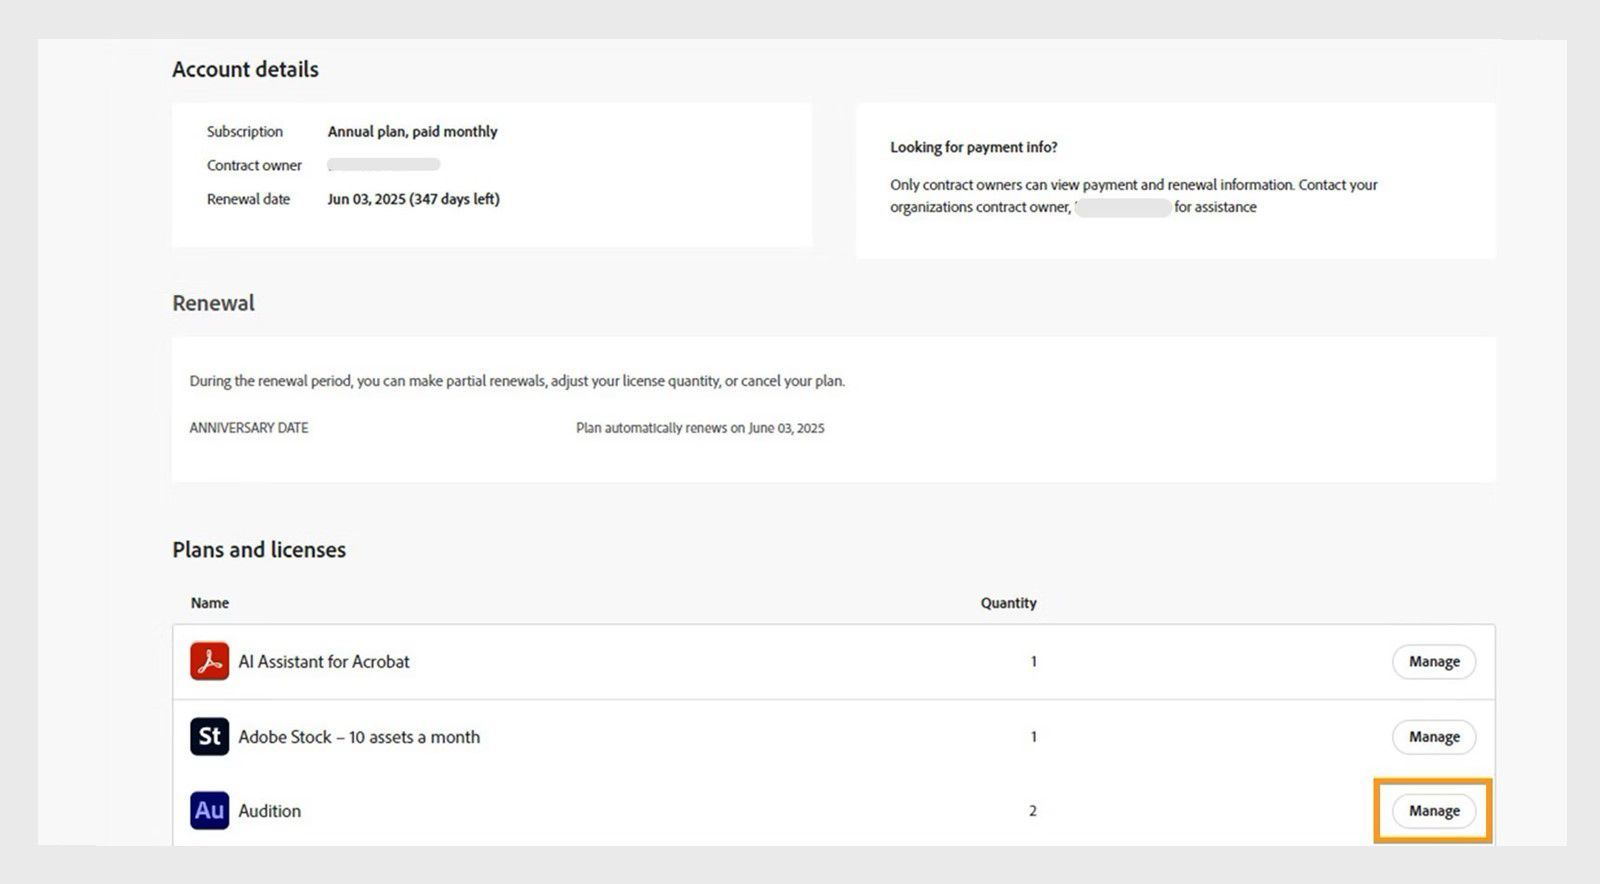Click the Renewal section heading
Viewport: 1600px width, 884px height.
[213, 303]
